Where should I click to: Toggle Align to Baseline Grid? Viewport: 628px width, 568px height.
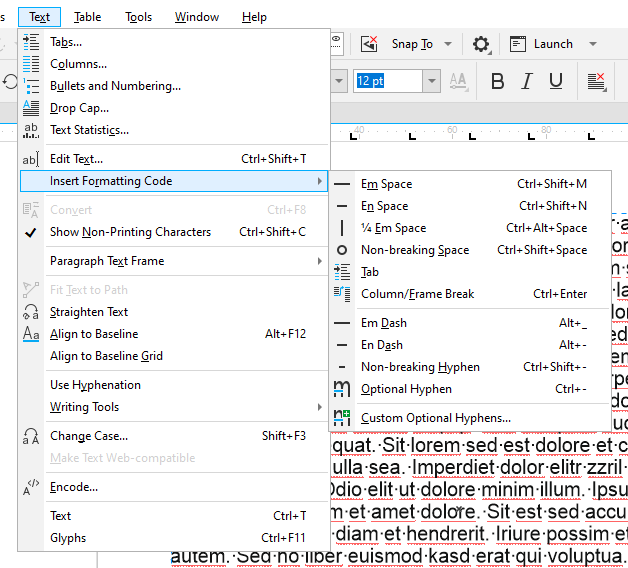(x=106, y=356)
